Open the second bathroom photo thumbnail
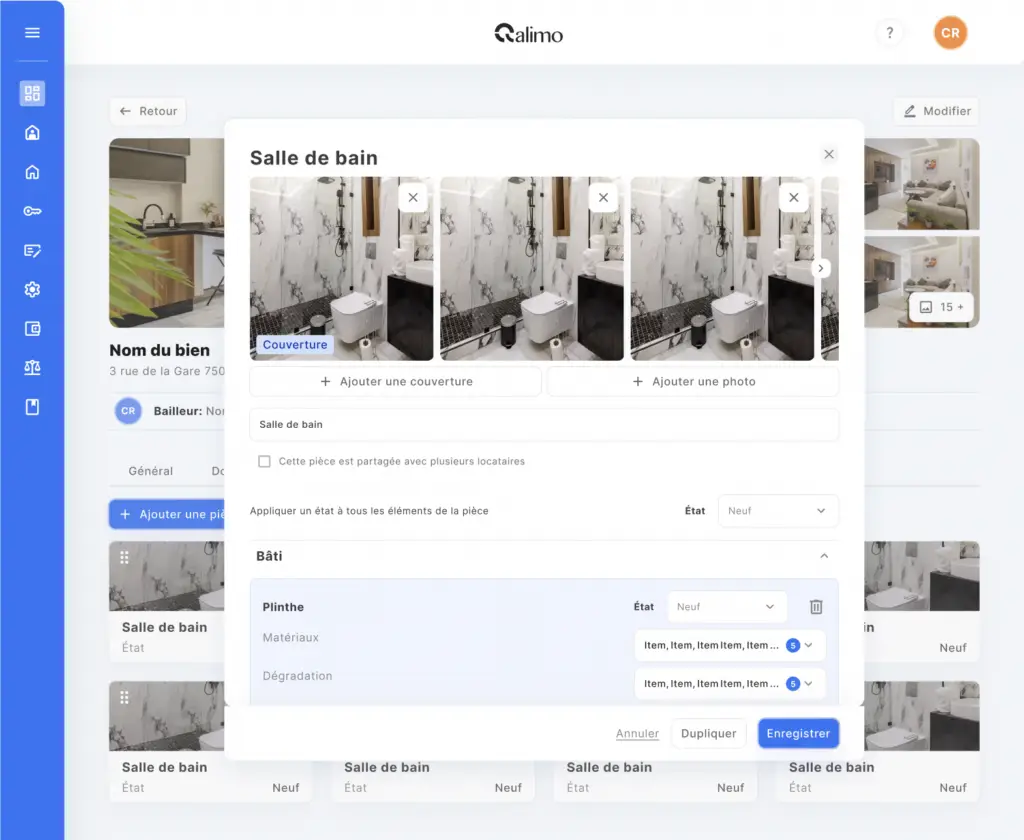Image resolution: width=1024 pixels, height=840 pixels. click(x=532, y=268)
